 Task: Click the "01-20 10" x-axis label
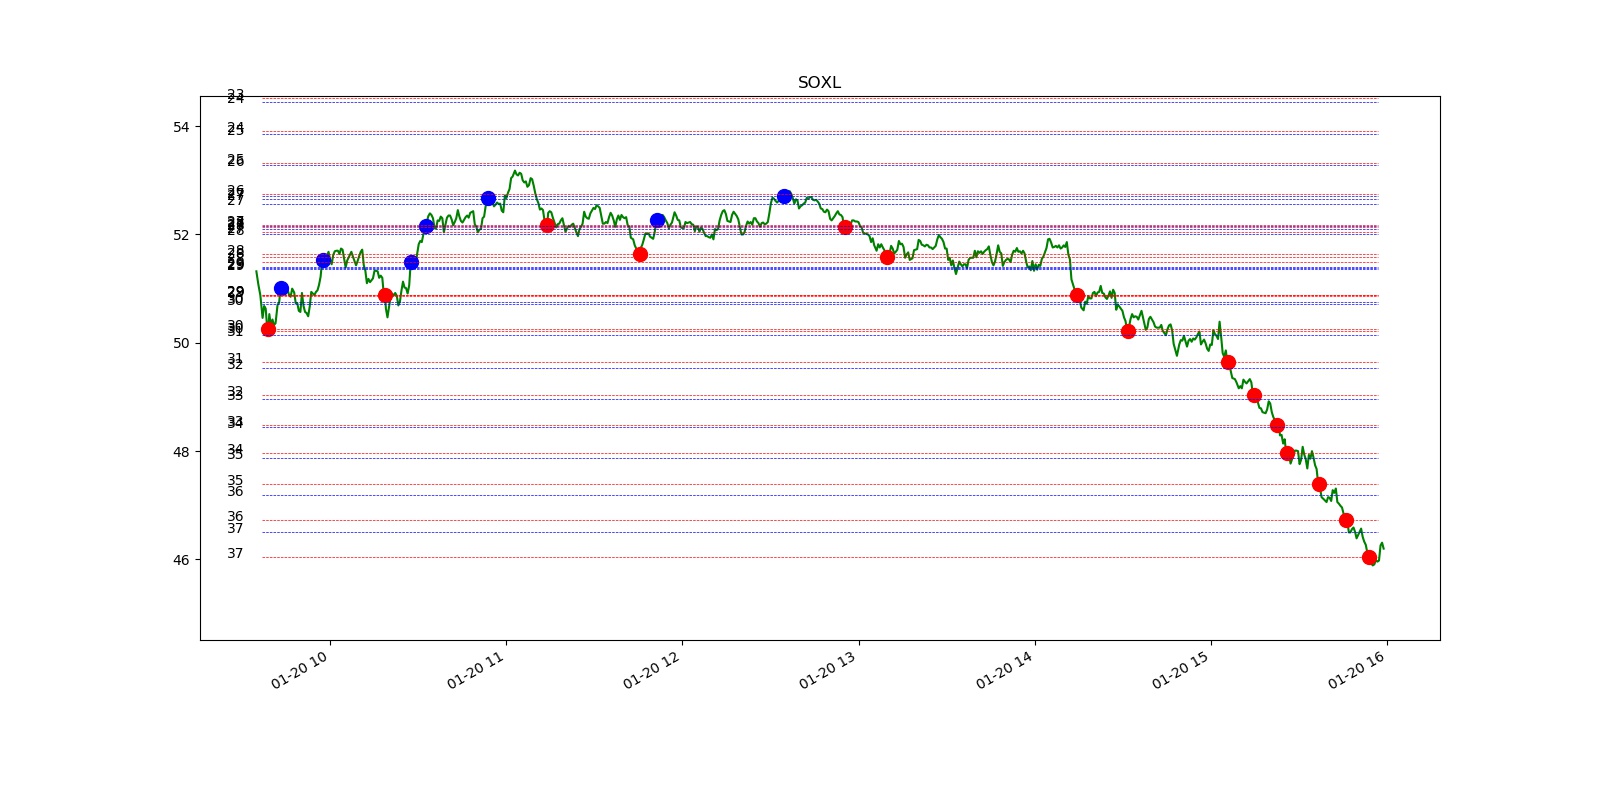[299, 670]
